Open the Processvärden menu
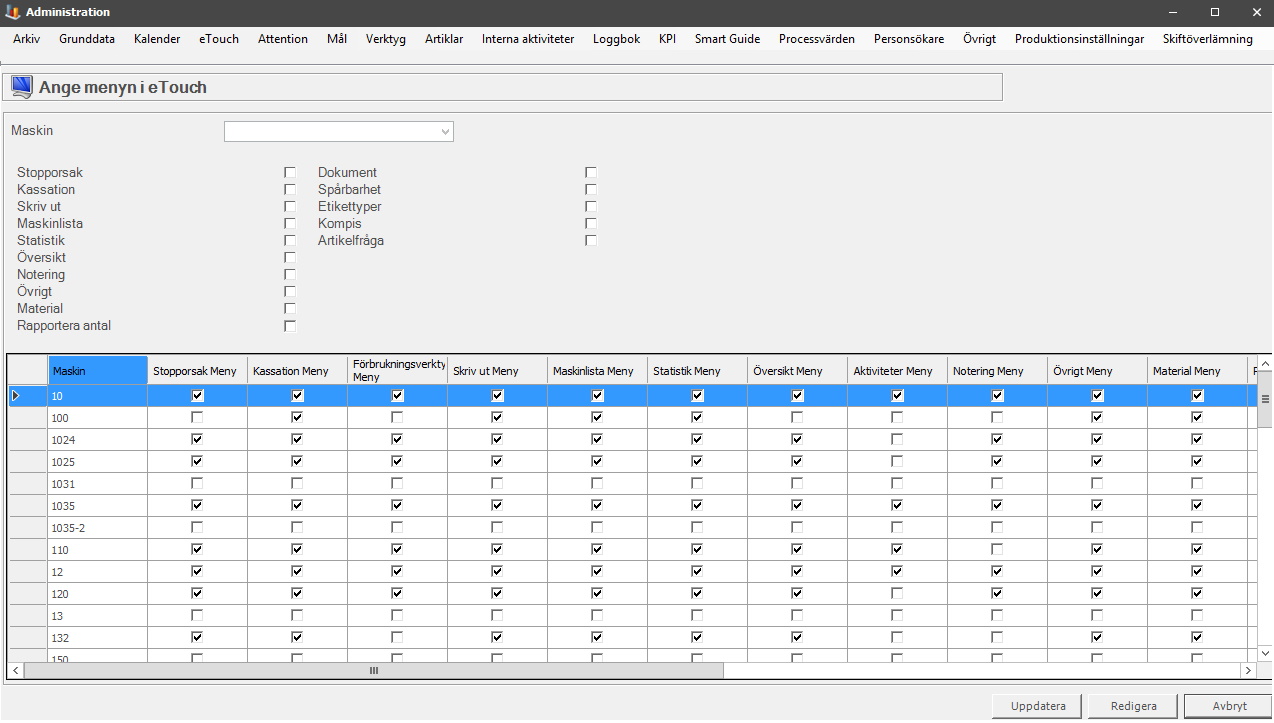The width and height of the screenshot is (1274, 723). 817,39
